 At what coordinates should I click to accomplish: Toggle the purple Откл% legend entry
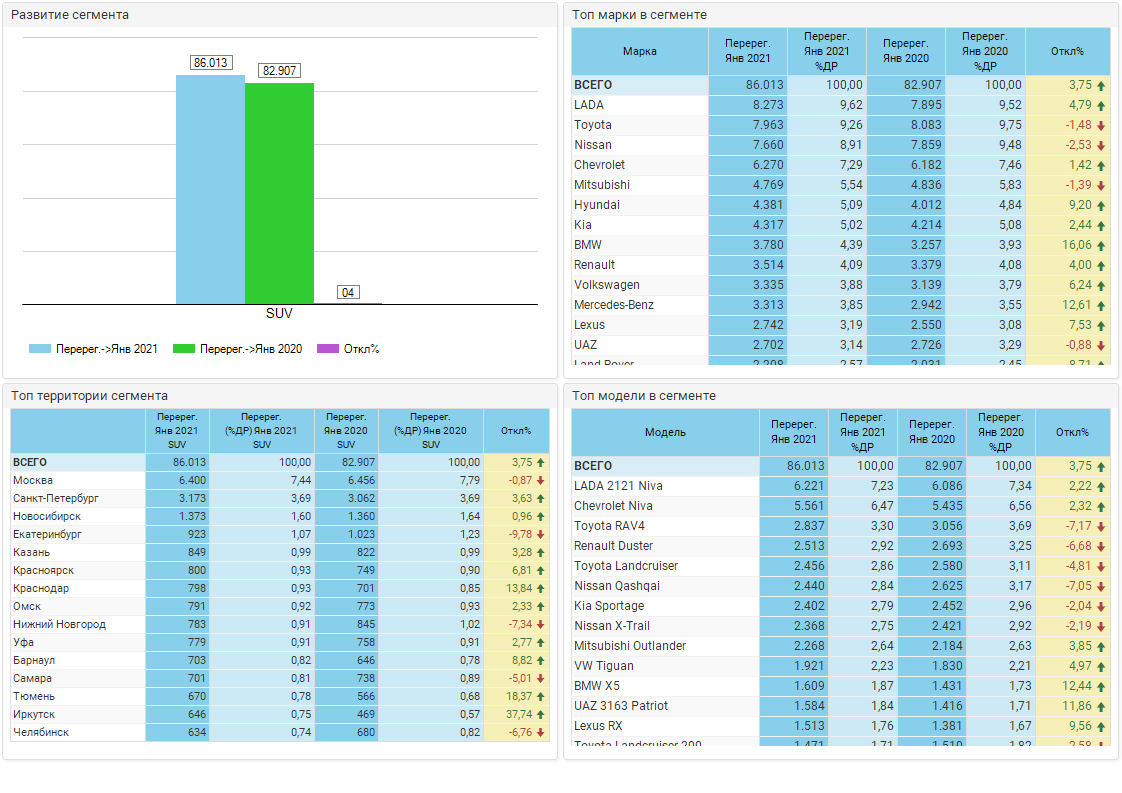point(328,349)
